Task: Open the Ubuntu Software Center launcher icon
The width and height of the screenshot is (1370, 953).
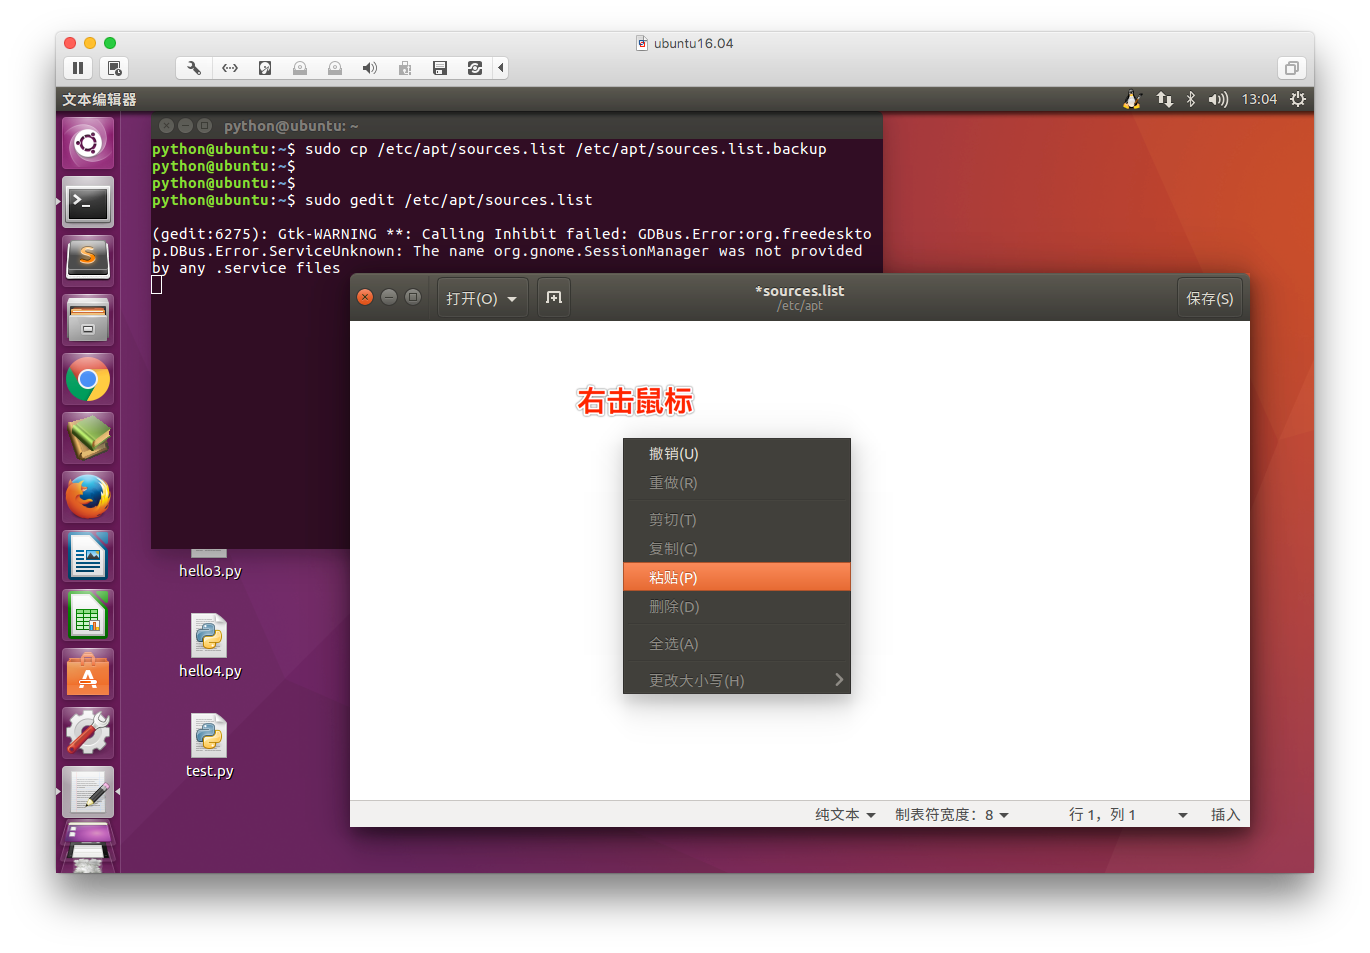Action: click(88, 675)
